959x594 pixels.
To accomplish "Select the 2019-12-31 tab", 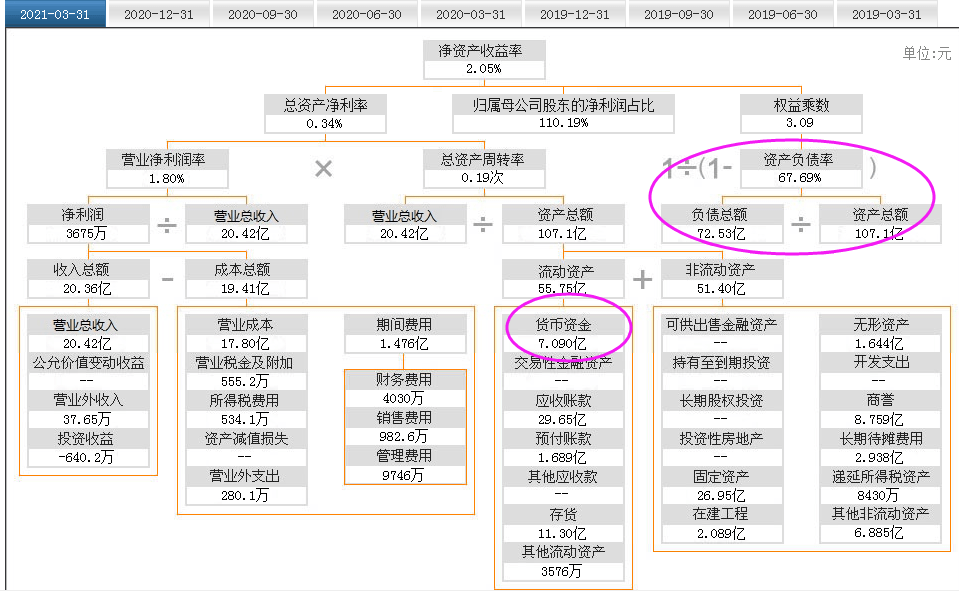I will click(x=574, y=14).
